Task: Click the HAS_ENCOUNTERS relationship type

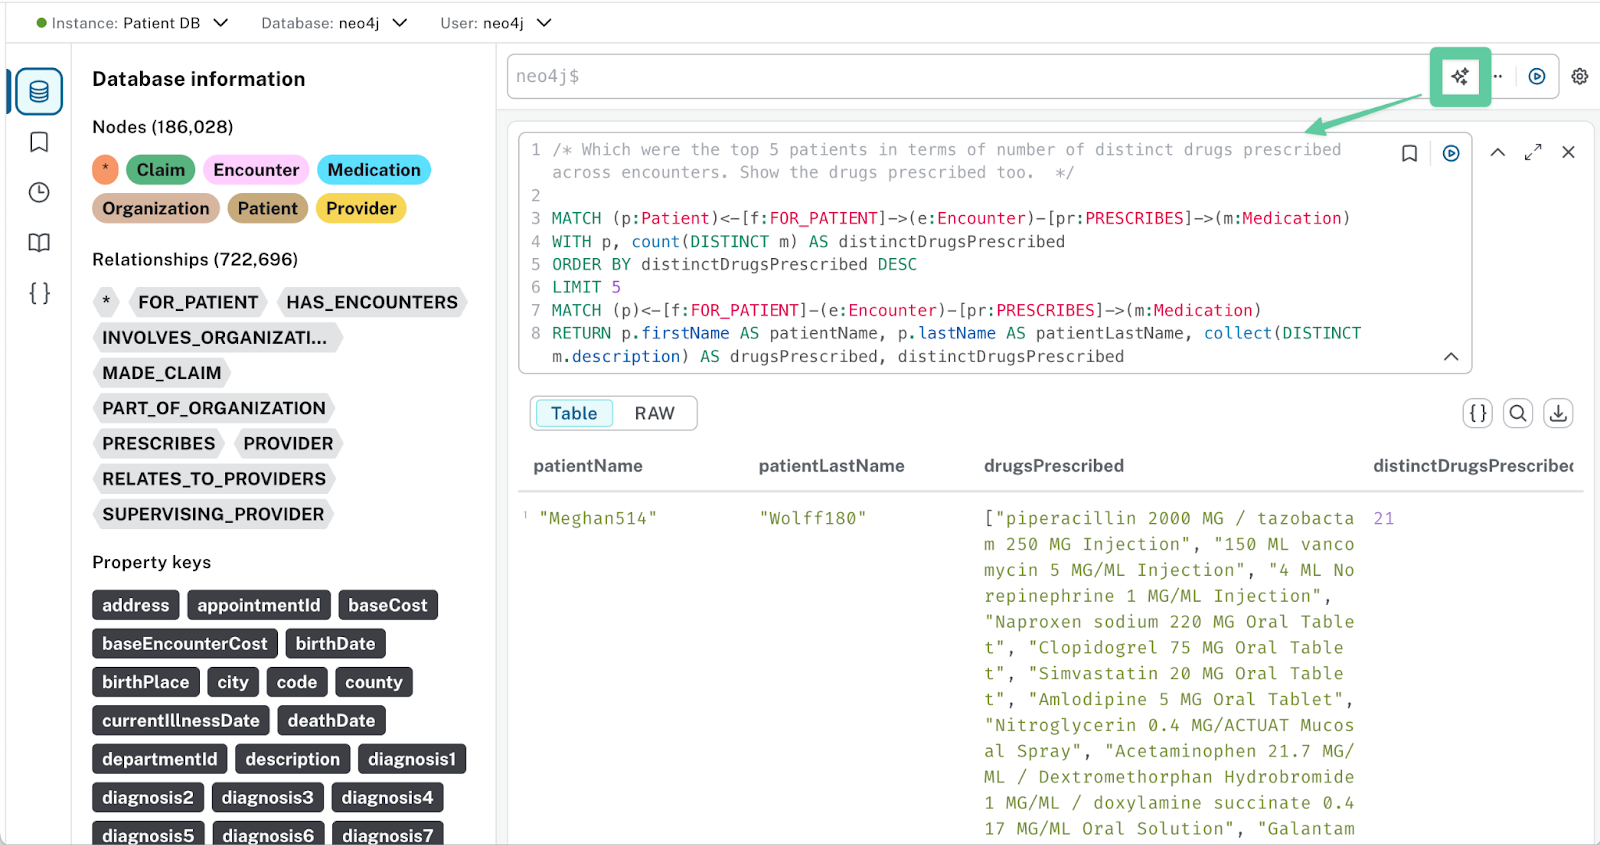Action: [372, 302]
